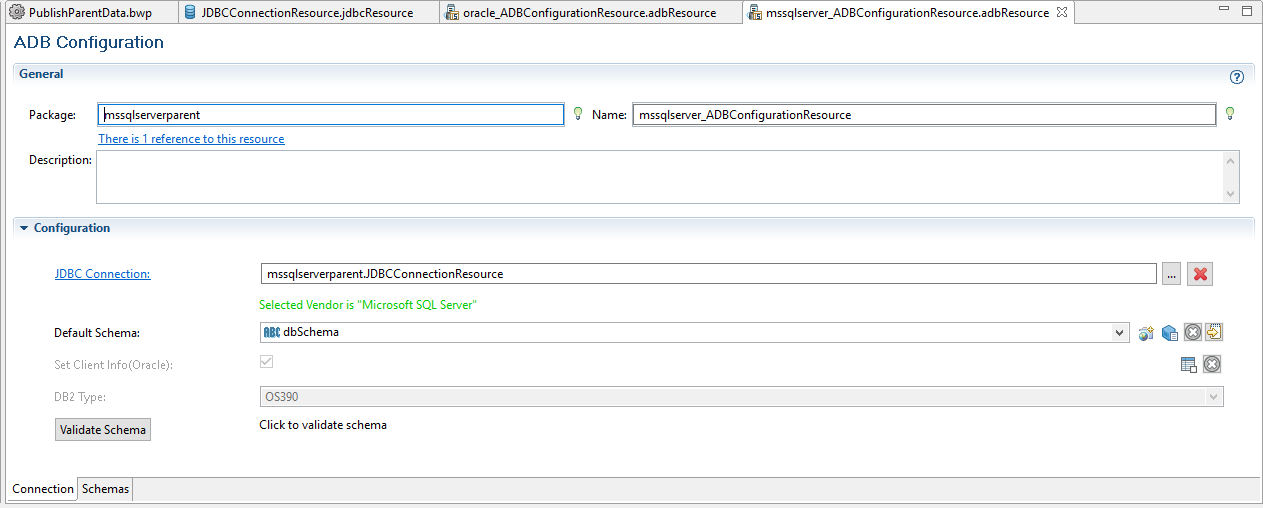Click the Validate Schema button
This screenshot has height=508, width=1263.
click(103, 430)
